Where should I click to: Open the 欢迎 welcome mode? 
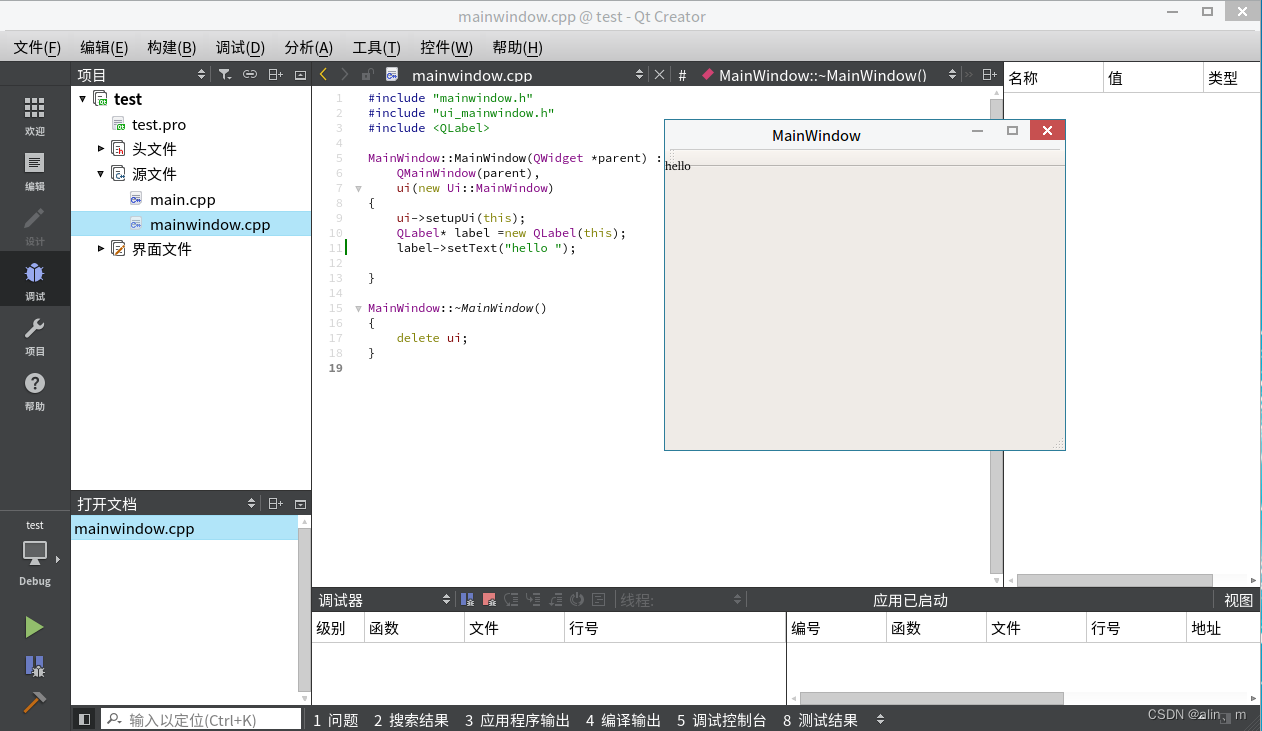(35, 116)
